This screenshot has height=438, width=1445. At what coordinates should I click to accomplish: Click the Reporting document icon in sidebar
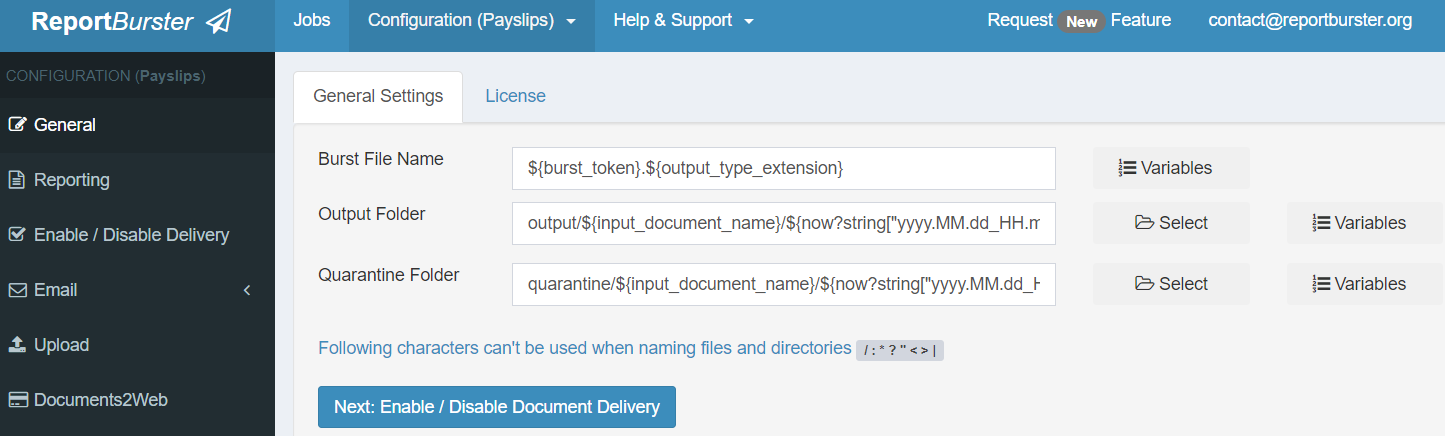pyautogui.click(x=17, y=180)
